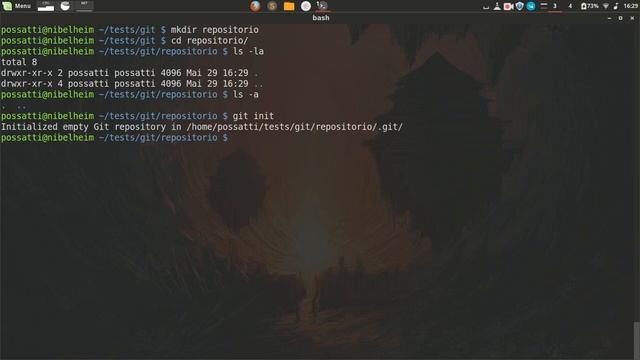
Task: Click the bash window title
Action: (x=321, y=18)
